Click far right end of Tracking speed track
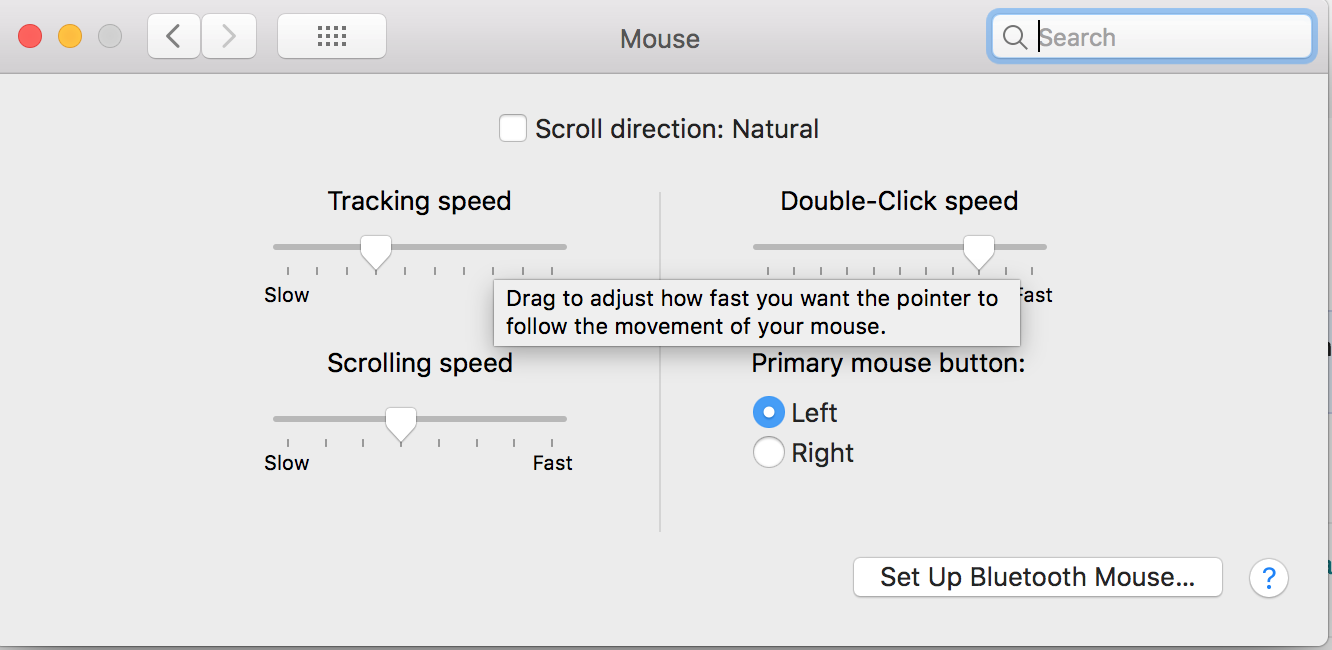Screen dimensions: 1332x650 tap(562, 247)
